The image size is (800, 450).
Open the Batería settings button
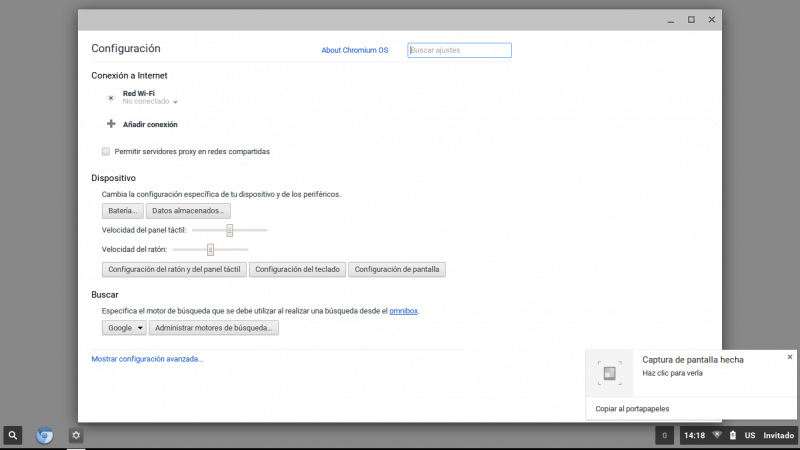tap(122, 211)
